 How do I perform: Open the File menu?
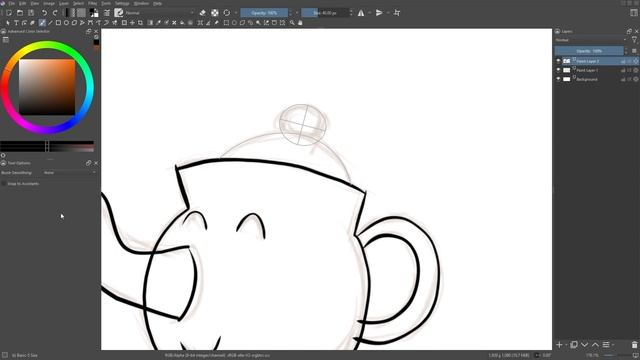pos(11,3)
